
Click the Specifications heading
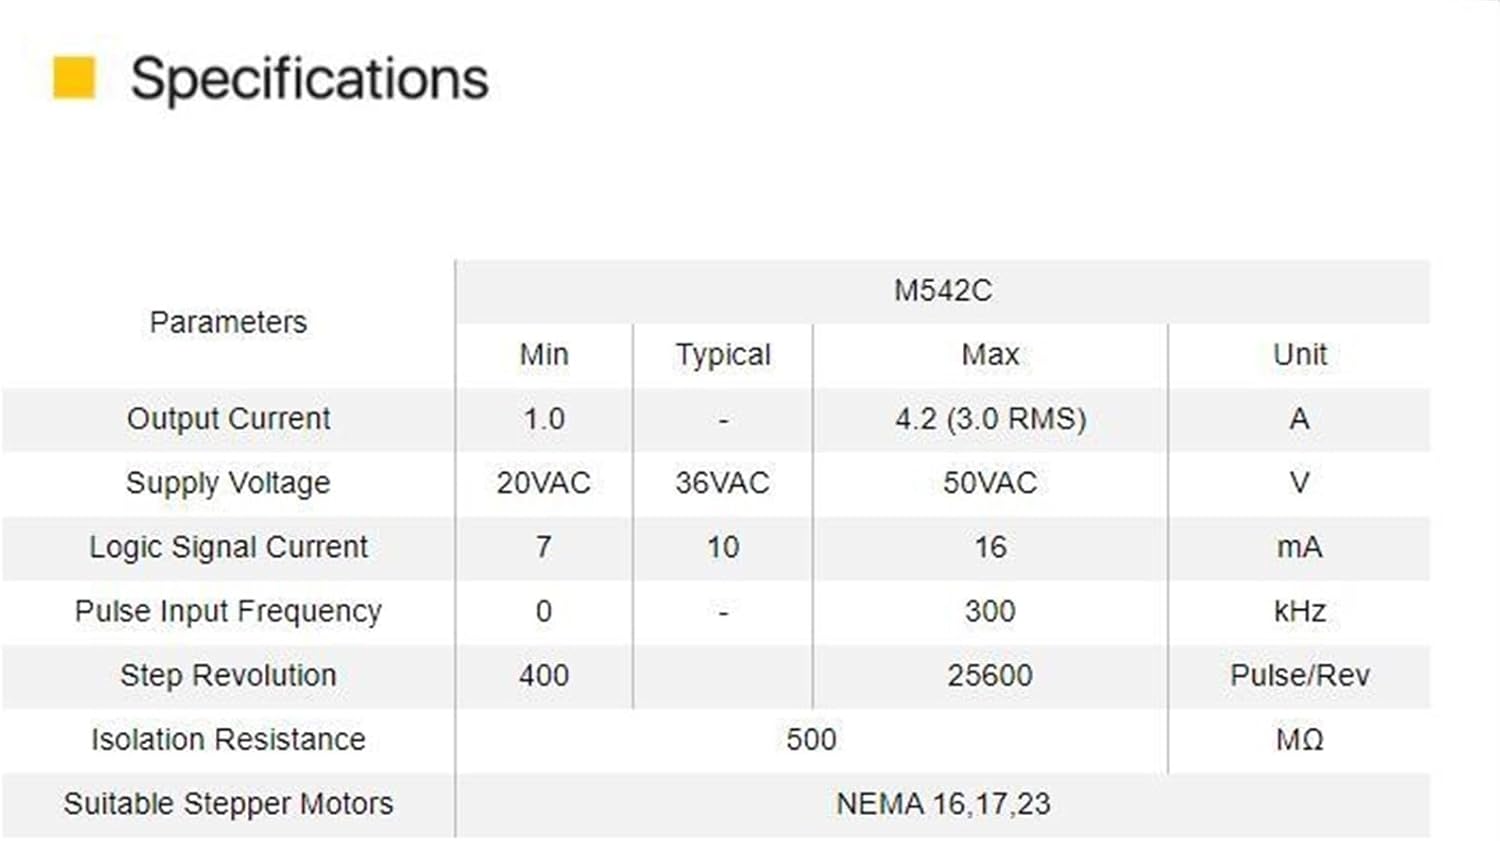coord(309,79)
